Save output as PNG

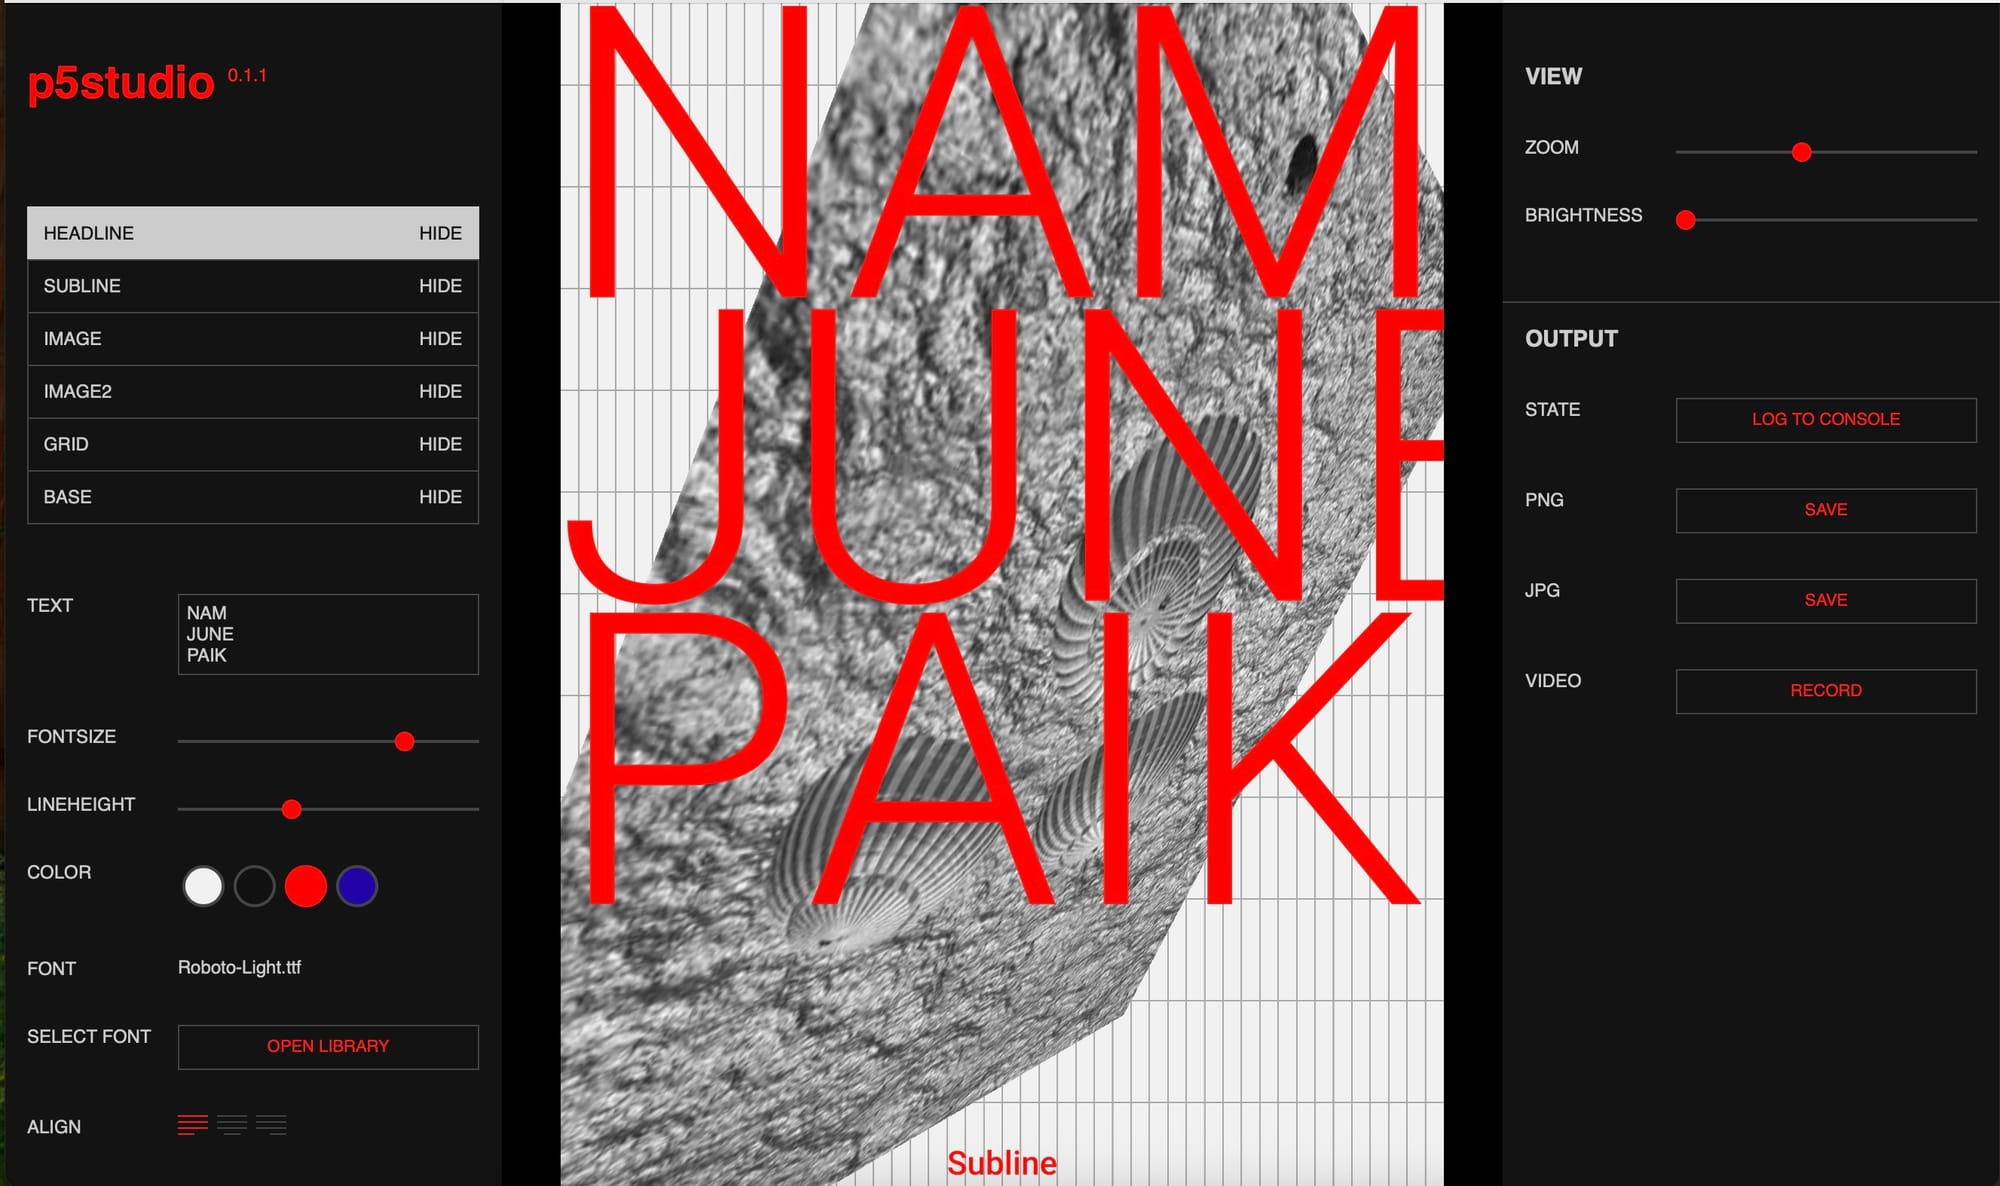coord(1825,510)
